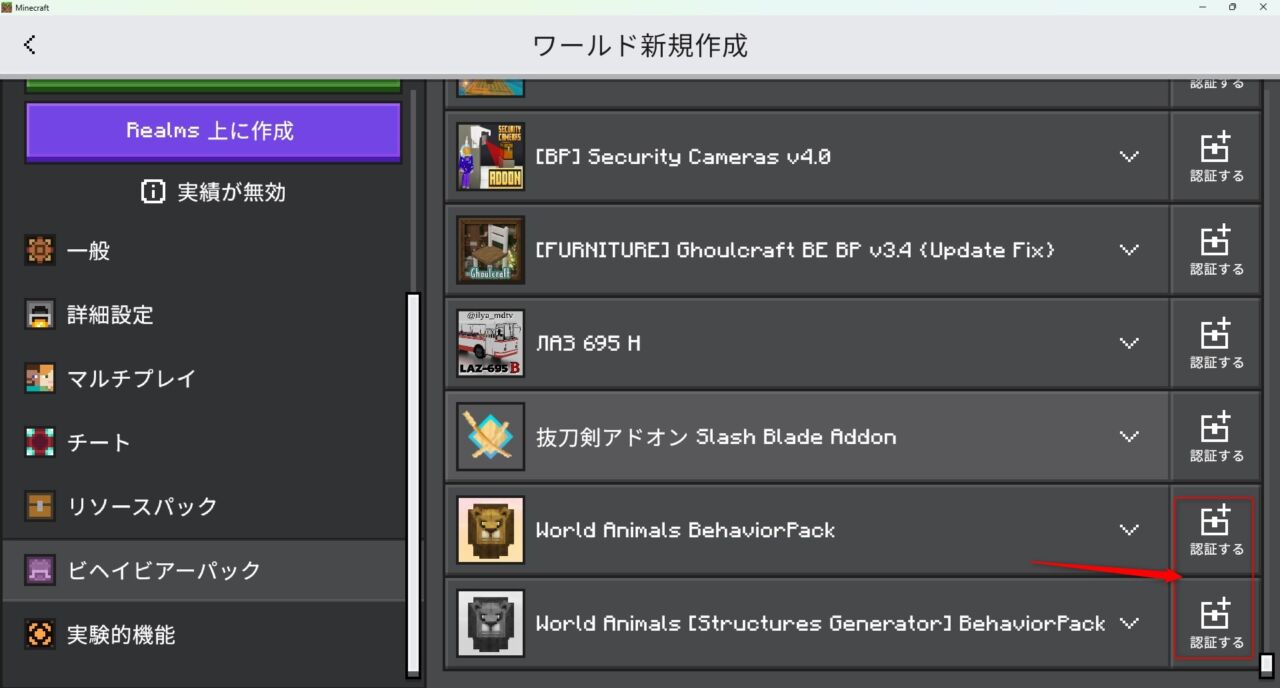Click the ЛАЗ 695 Н title text
1280x688 pixels.
coord(588,343)
